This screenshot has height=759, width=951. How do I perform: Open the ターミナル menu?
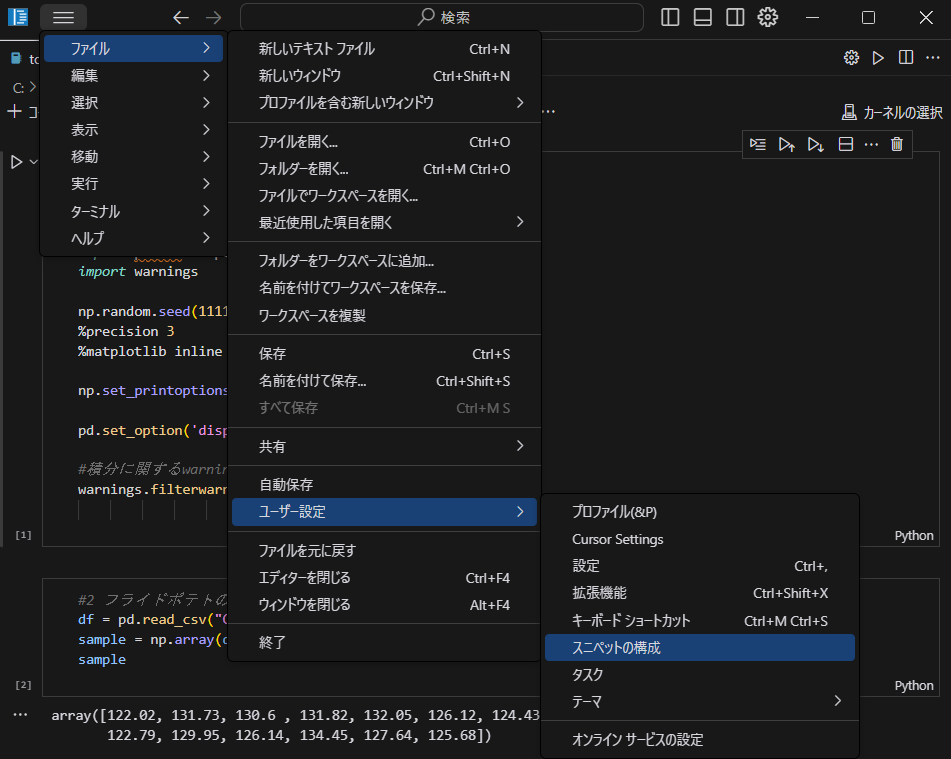(x=131, y=211)
